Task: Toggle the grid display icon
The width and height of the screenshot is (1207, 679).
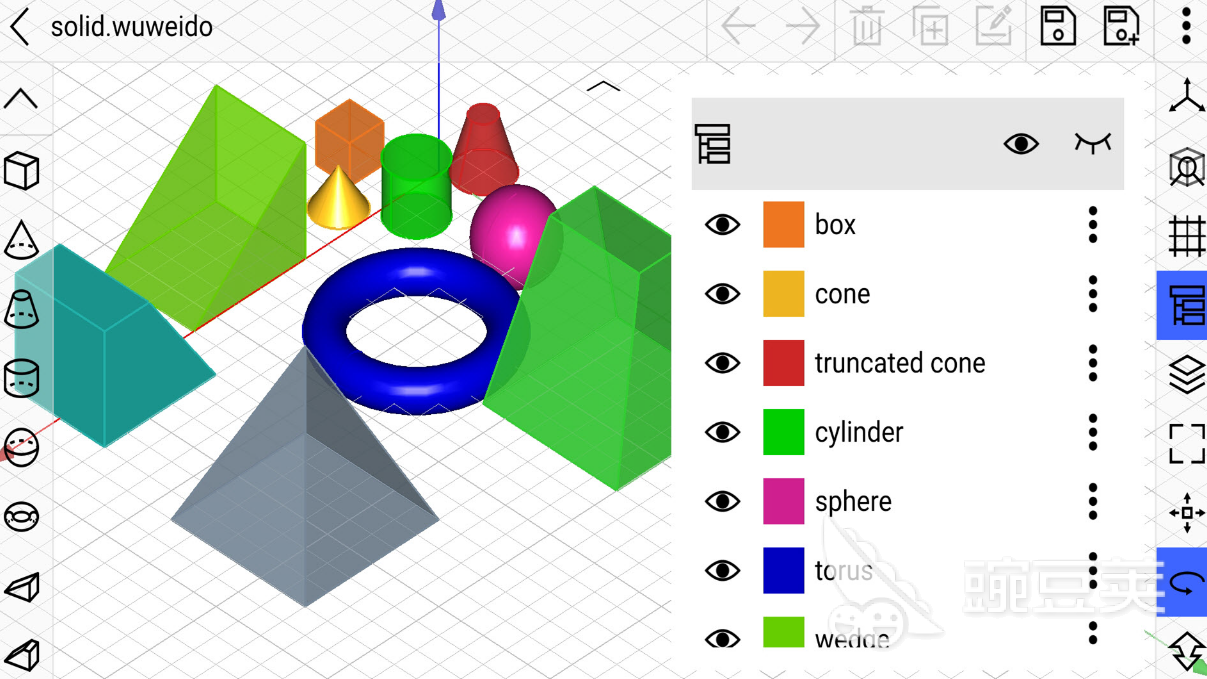Action: coord(1187,236)
